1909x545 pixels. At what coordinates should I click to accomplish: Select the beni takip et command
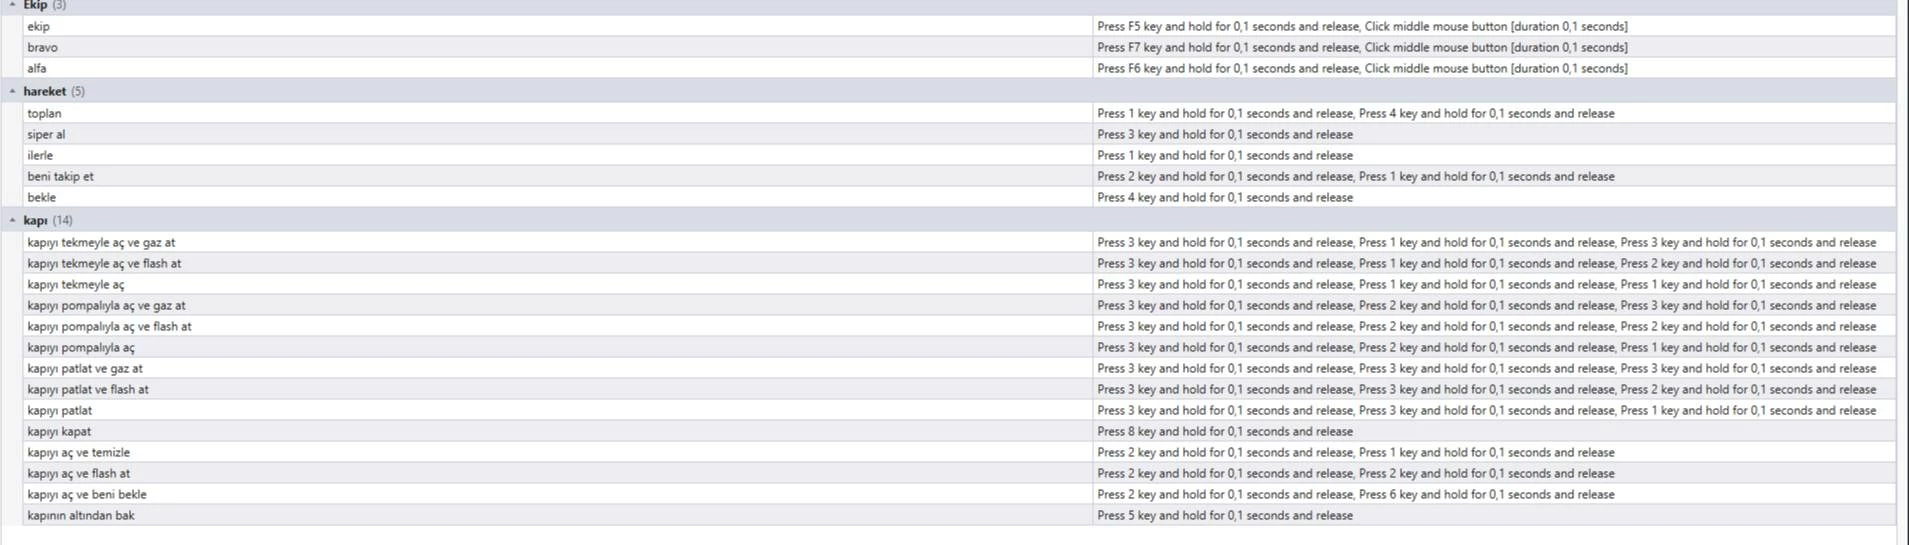click(x=60, y=176)
